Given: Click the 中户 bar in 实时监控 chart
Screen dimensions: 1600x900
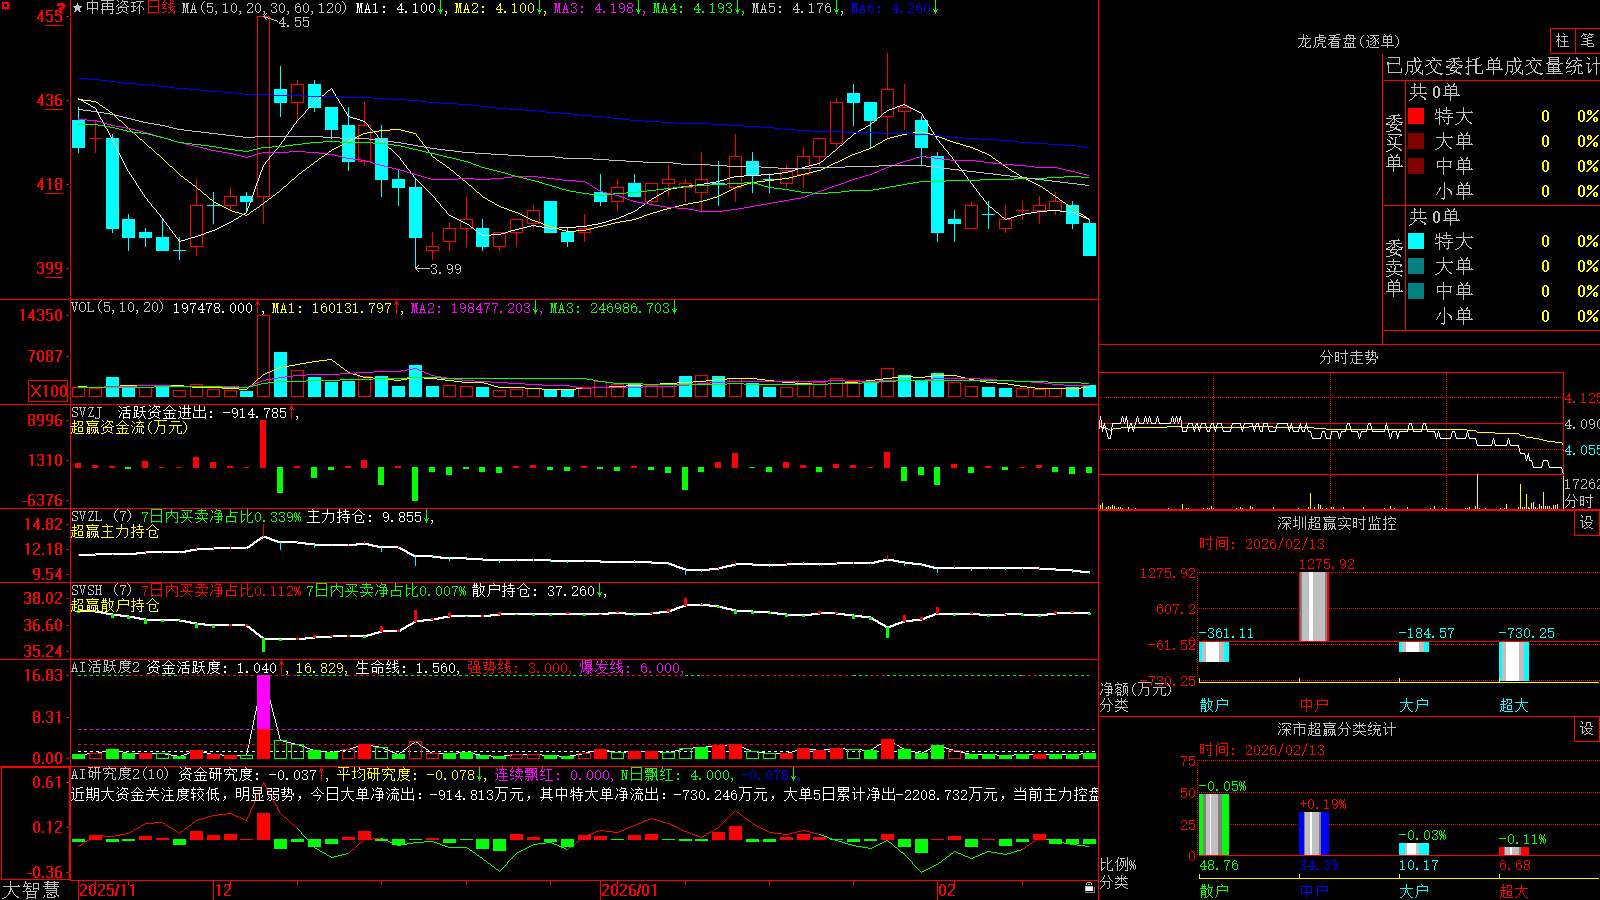Looking at the screenshot, I should [x=1314, y=606].
